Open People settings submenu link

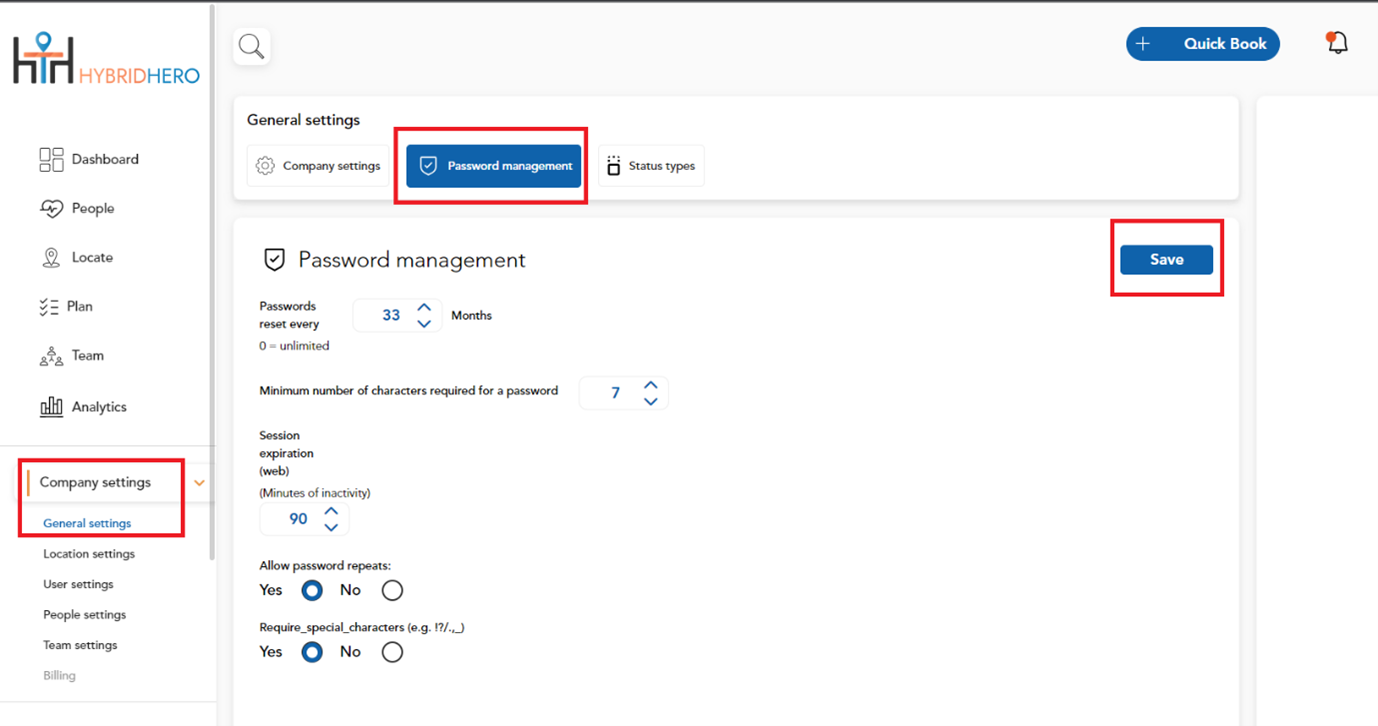click(x=85, y=615)
